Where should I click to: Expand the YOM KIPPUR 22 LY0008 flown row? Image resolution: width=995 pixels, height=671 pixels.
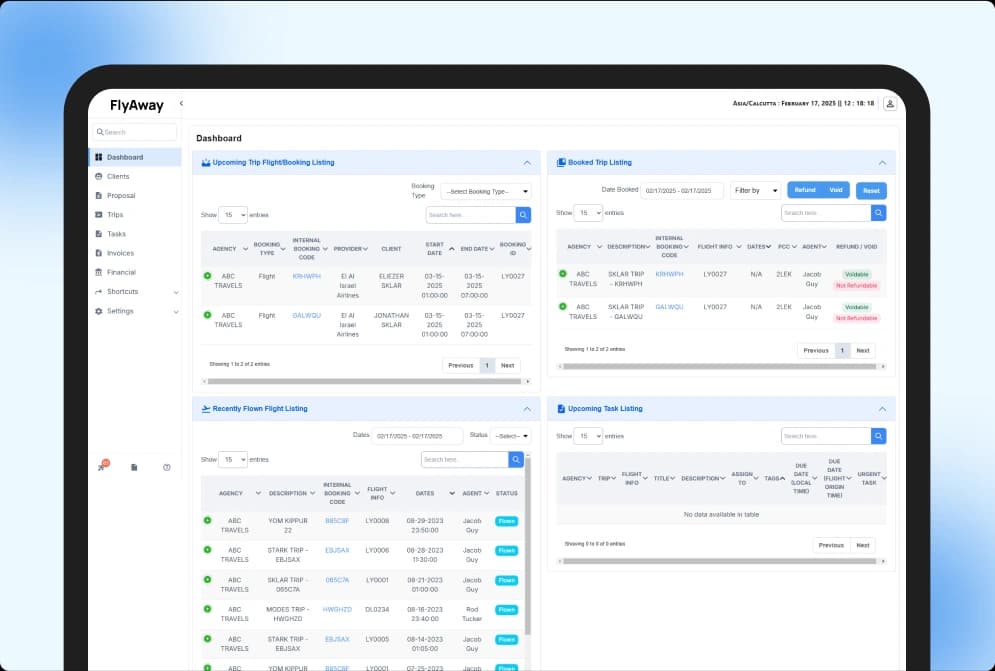tap(208, 521)
